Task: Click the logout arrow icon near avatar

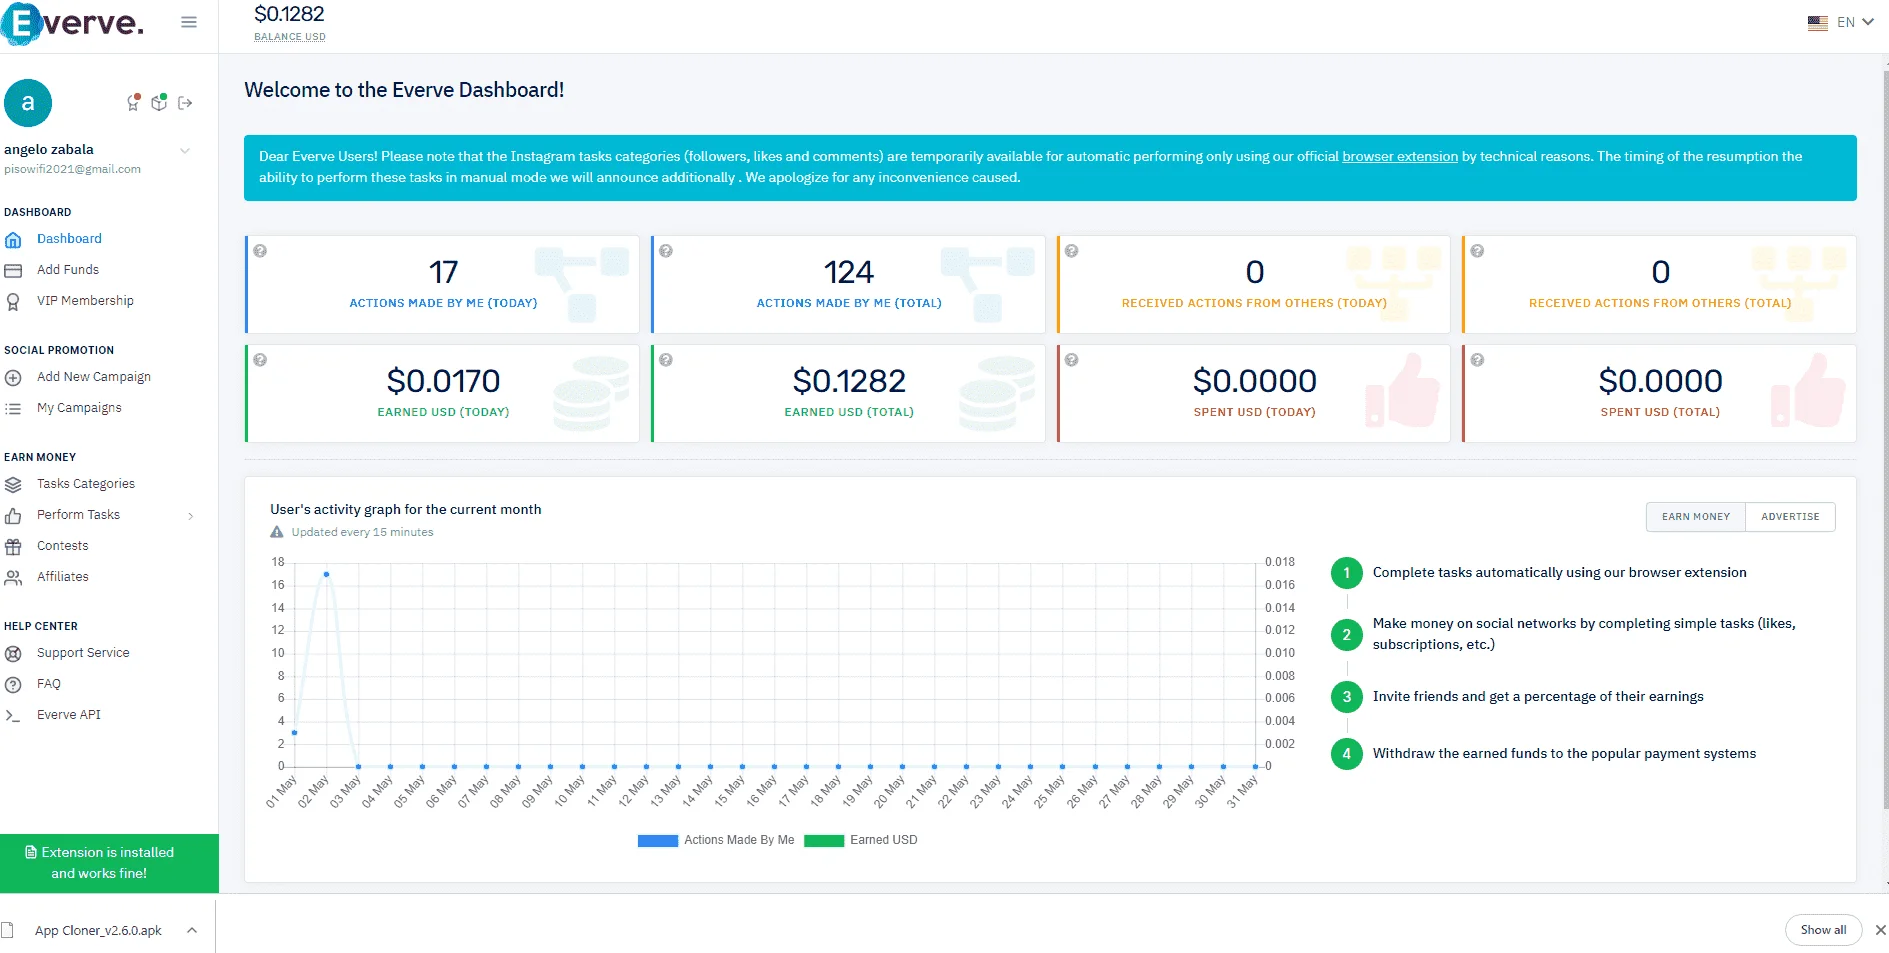Action: click(x=185, y=103)
